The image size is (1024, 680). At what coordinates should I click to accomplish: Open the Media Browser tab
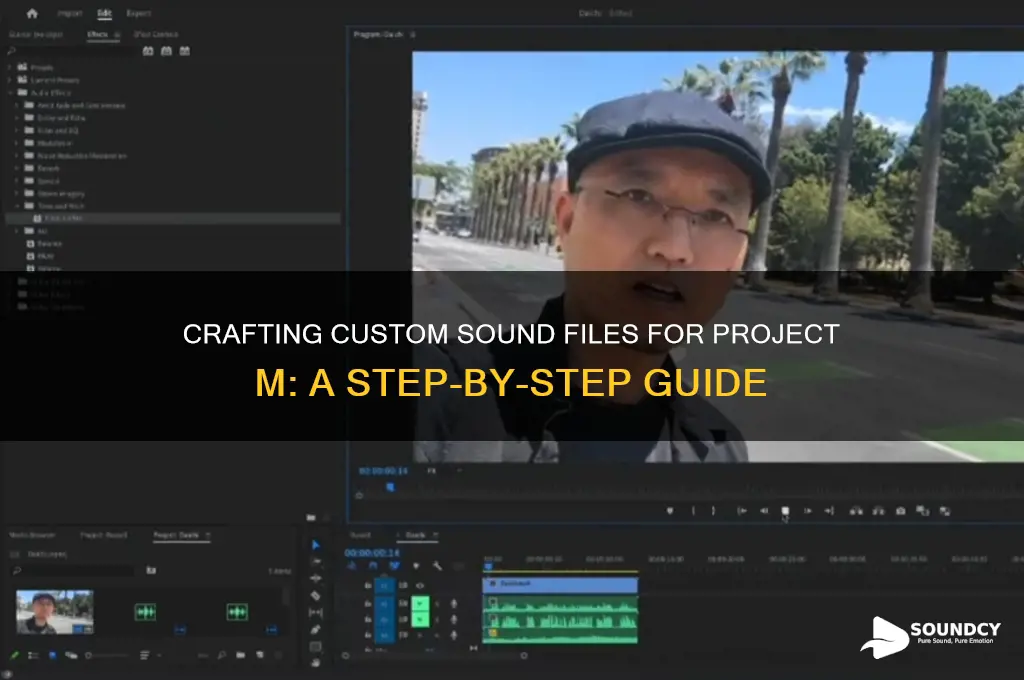point(33,535)
